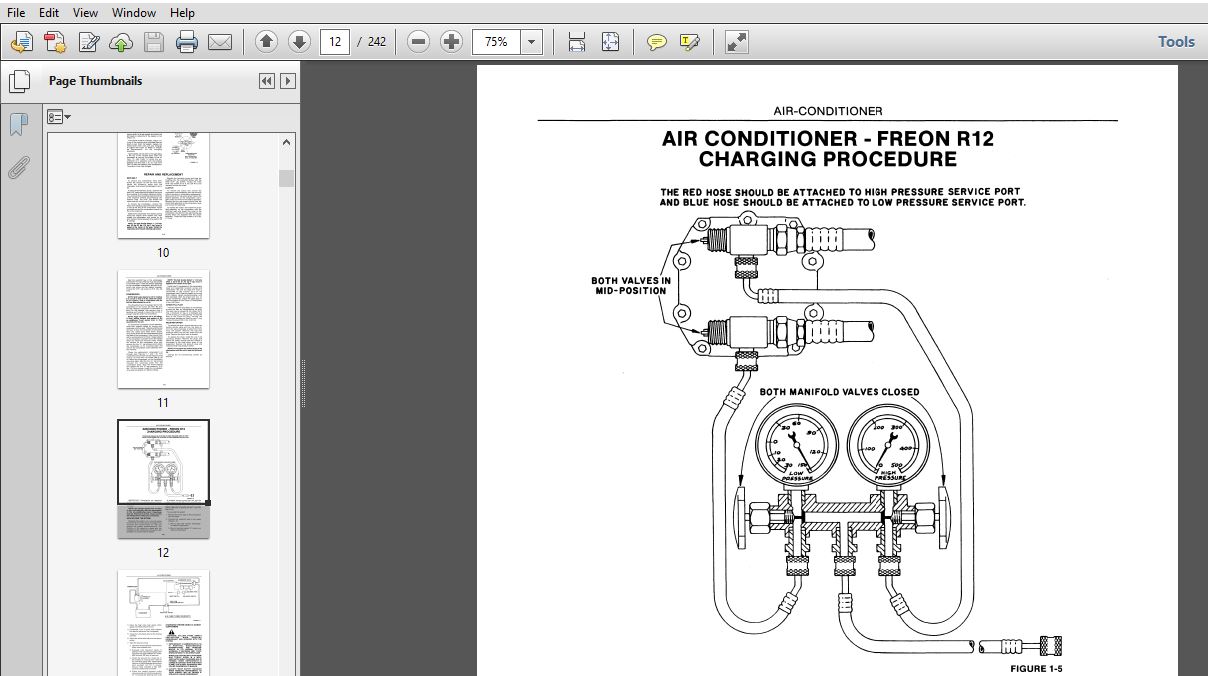
Task: Click the fit one full page icon
Action: pos(610,42)
